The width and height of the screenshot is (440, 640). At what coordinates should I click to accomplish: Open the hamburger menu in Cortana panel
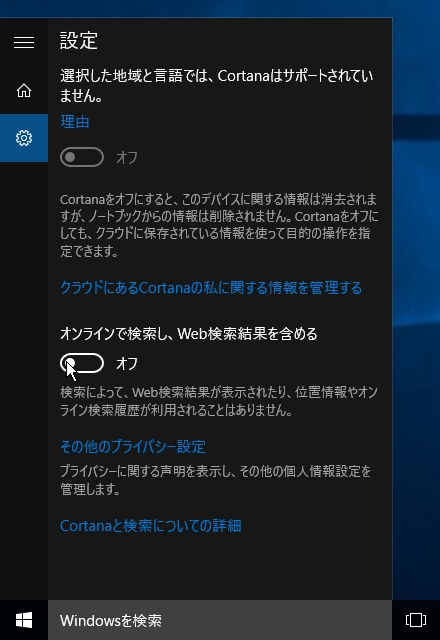[24, 42]
